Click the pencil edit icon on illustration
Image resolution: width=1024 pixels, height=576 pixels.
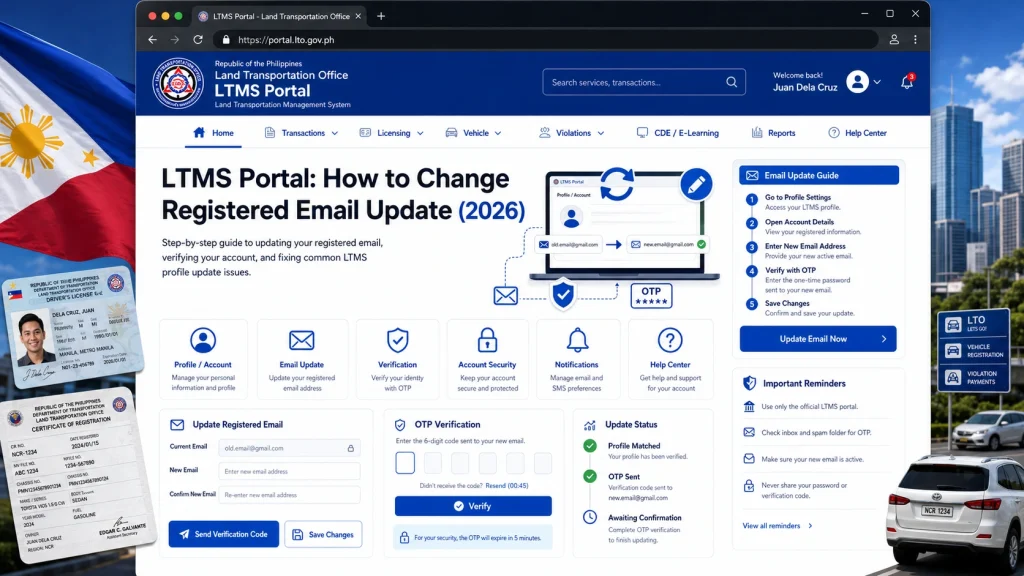[696, 185]
